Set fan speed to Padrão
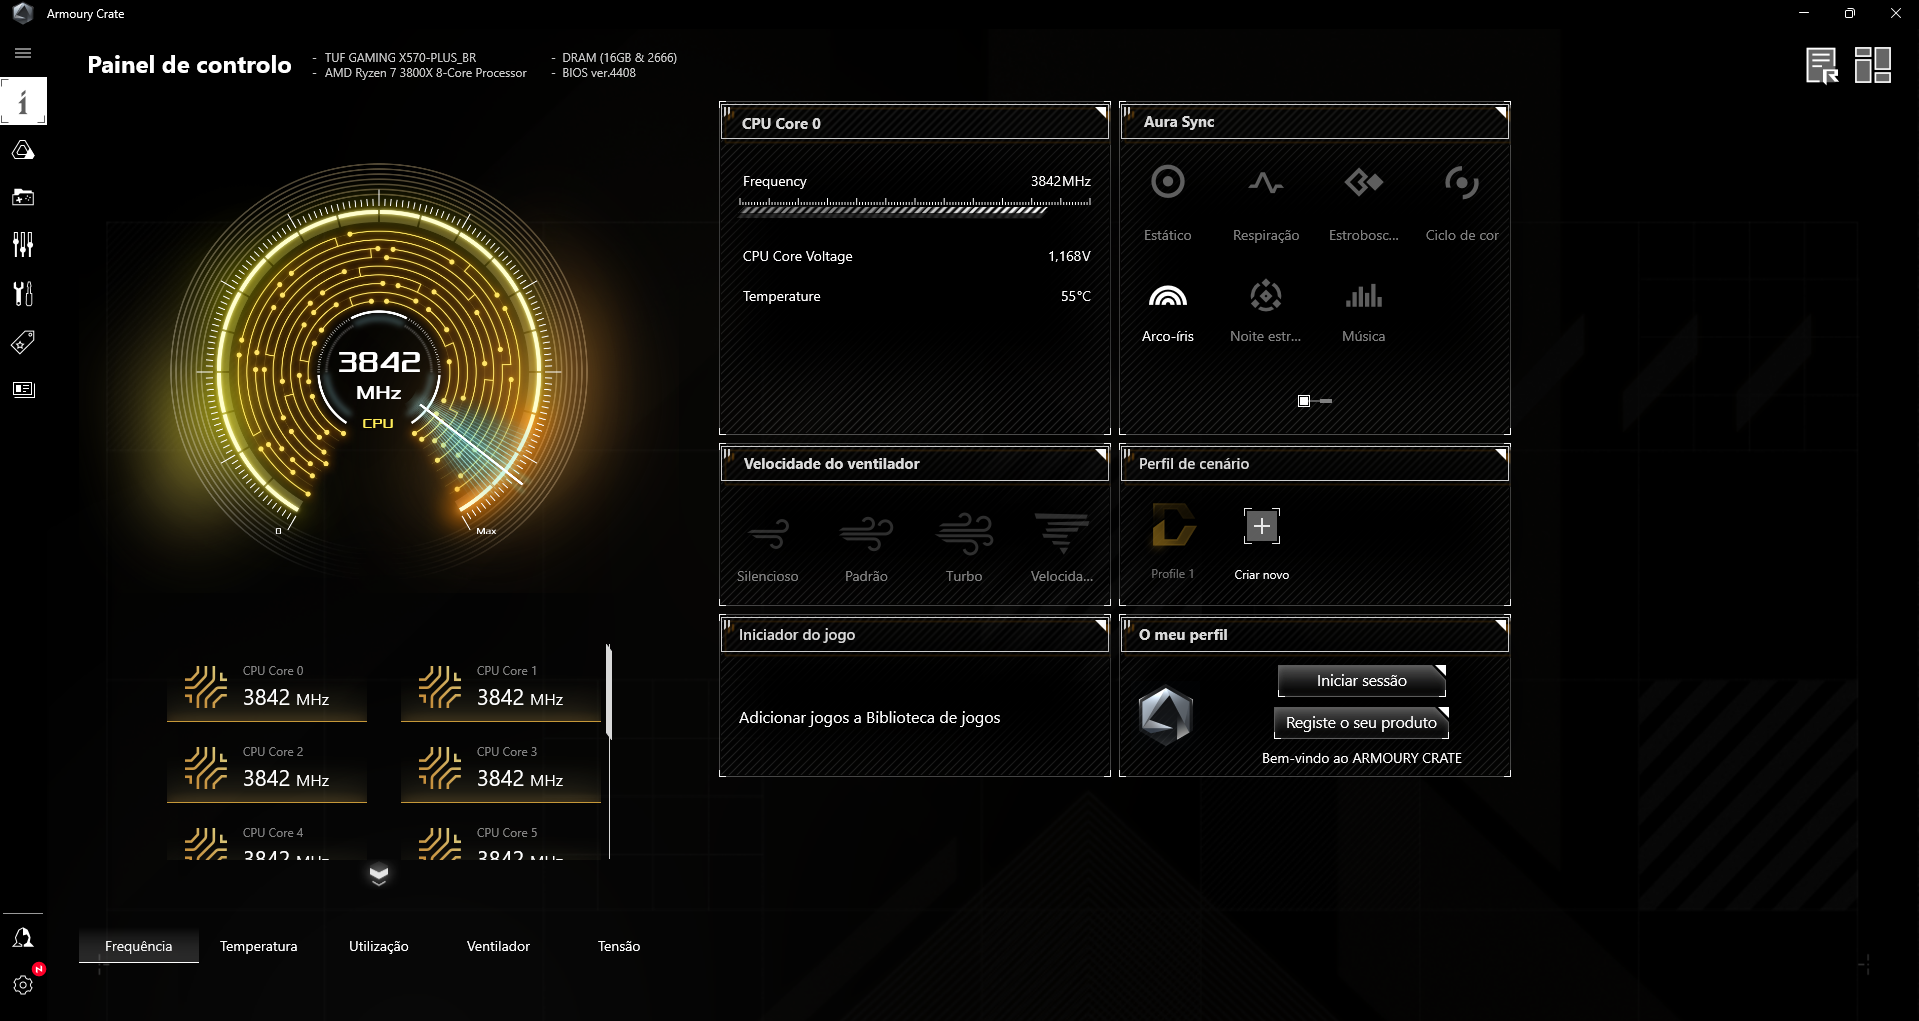The image size is (1919, 1021). pyautogui.click(x=866, y=548)
